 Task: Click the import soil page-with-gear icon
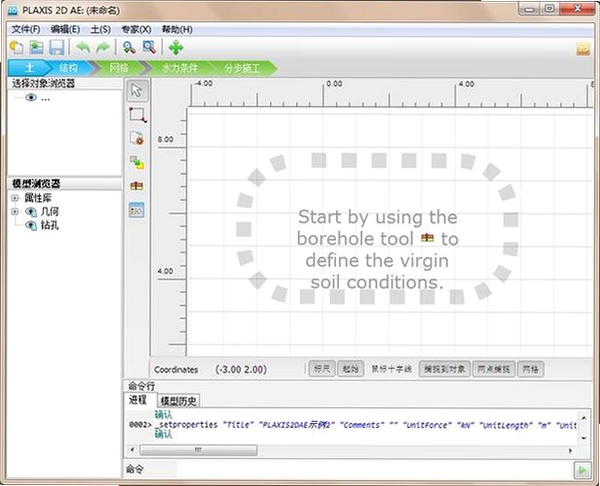pyautogui.click(x=137, y=138)
